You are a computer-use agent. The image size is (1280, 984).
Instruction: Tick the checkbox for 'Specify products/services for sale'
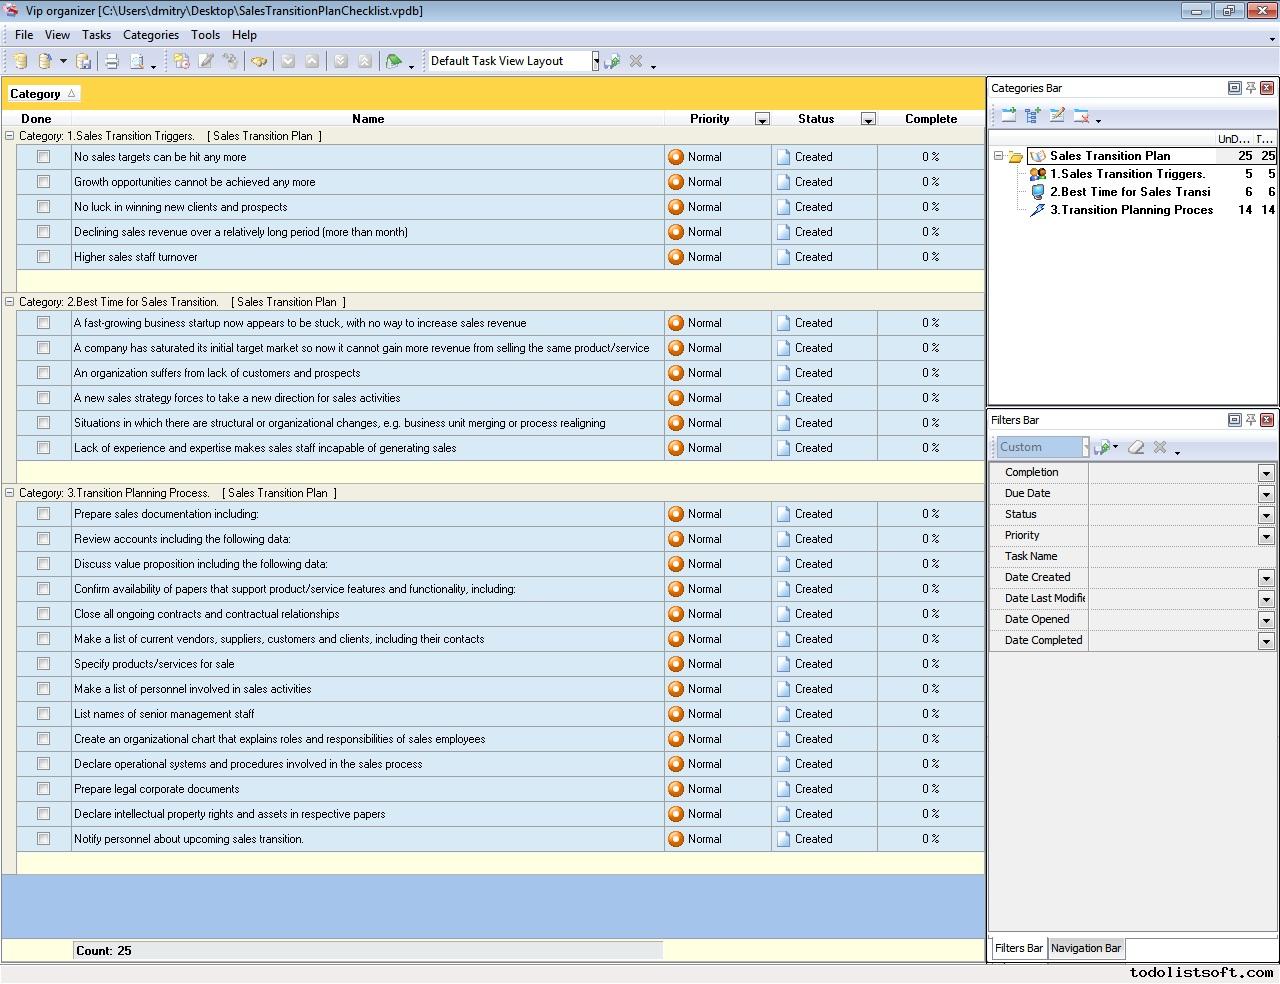(43, 664)
